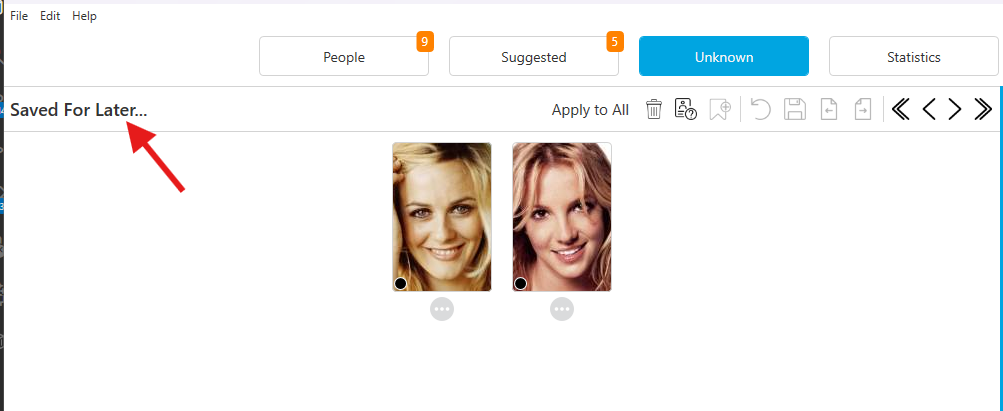The height and width of the screenshot is (411, 1003).
Task: Click the undo arrow icon
Action: coord(760,109)
